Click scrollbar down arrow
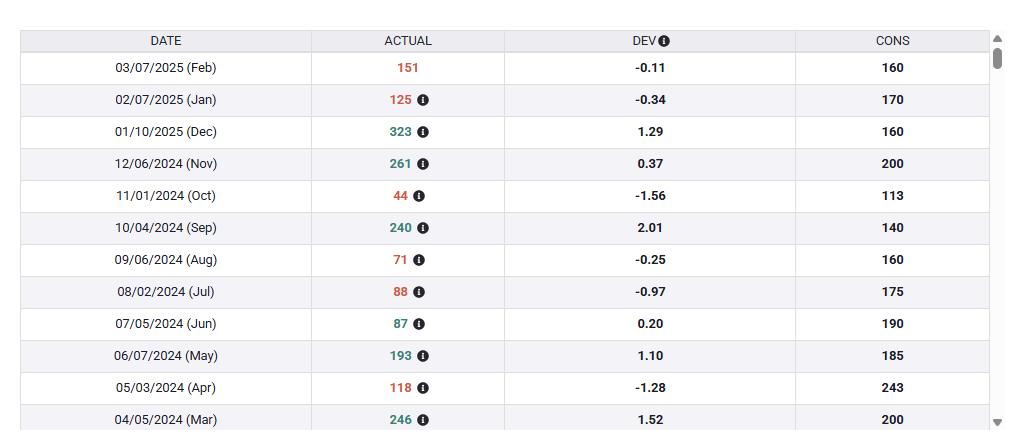Screen dimensions: 1012x442 [997, 423]
